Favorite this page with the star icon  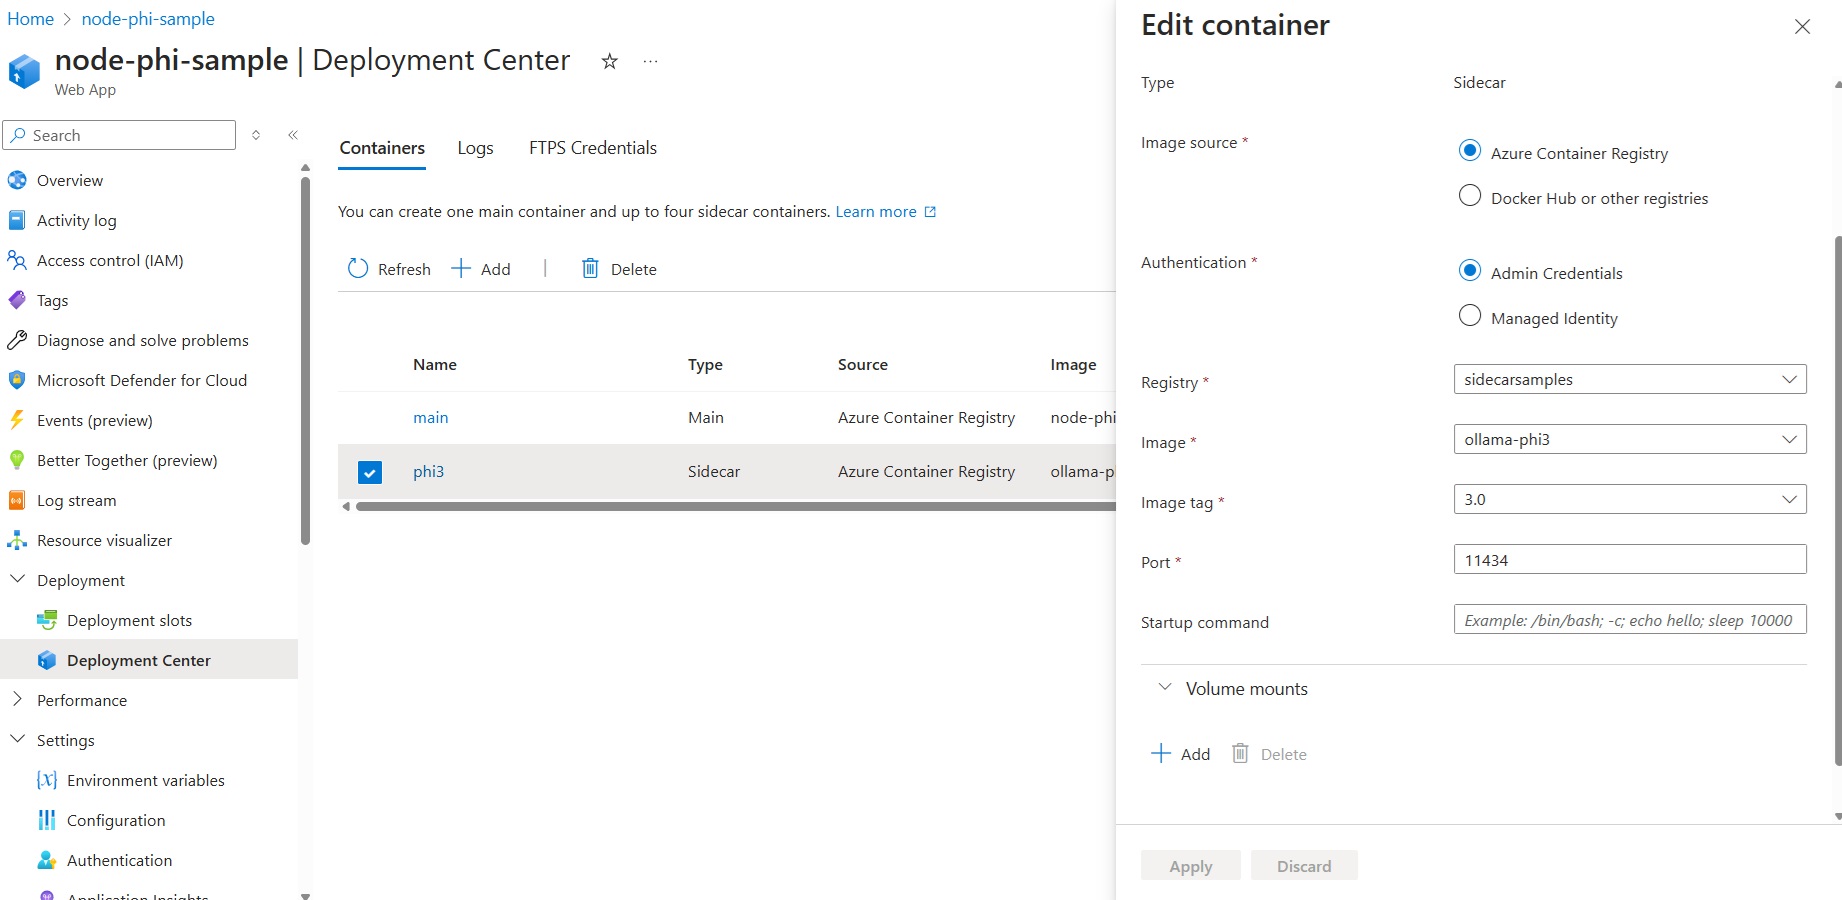tap(609, 62)
